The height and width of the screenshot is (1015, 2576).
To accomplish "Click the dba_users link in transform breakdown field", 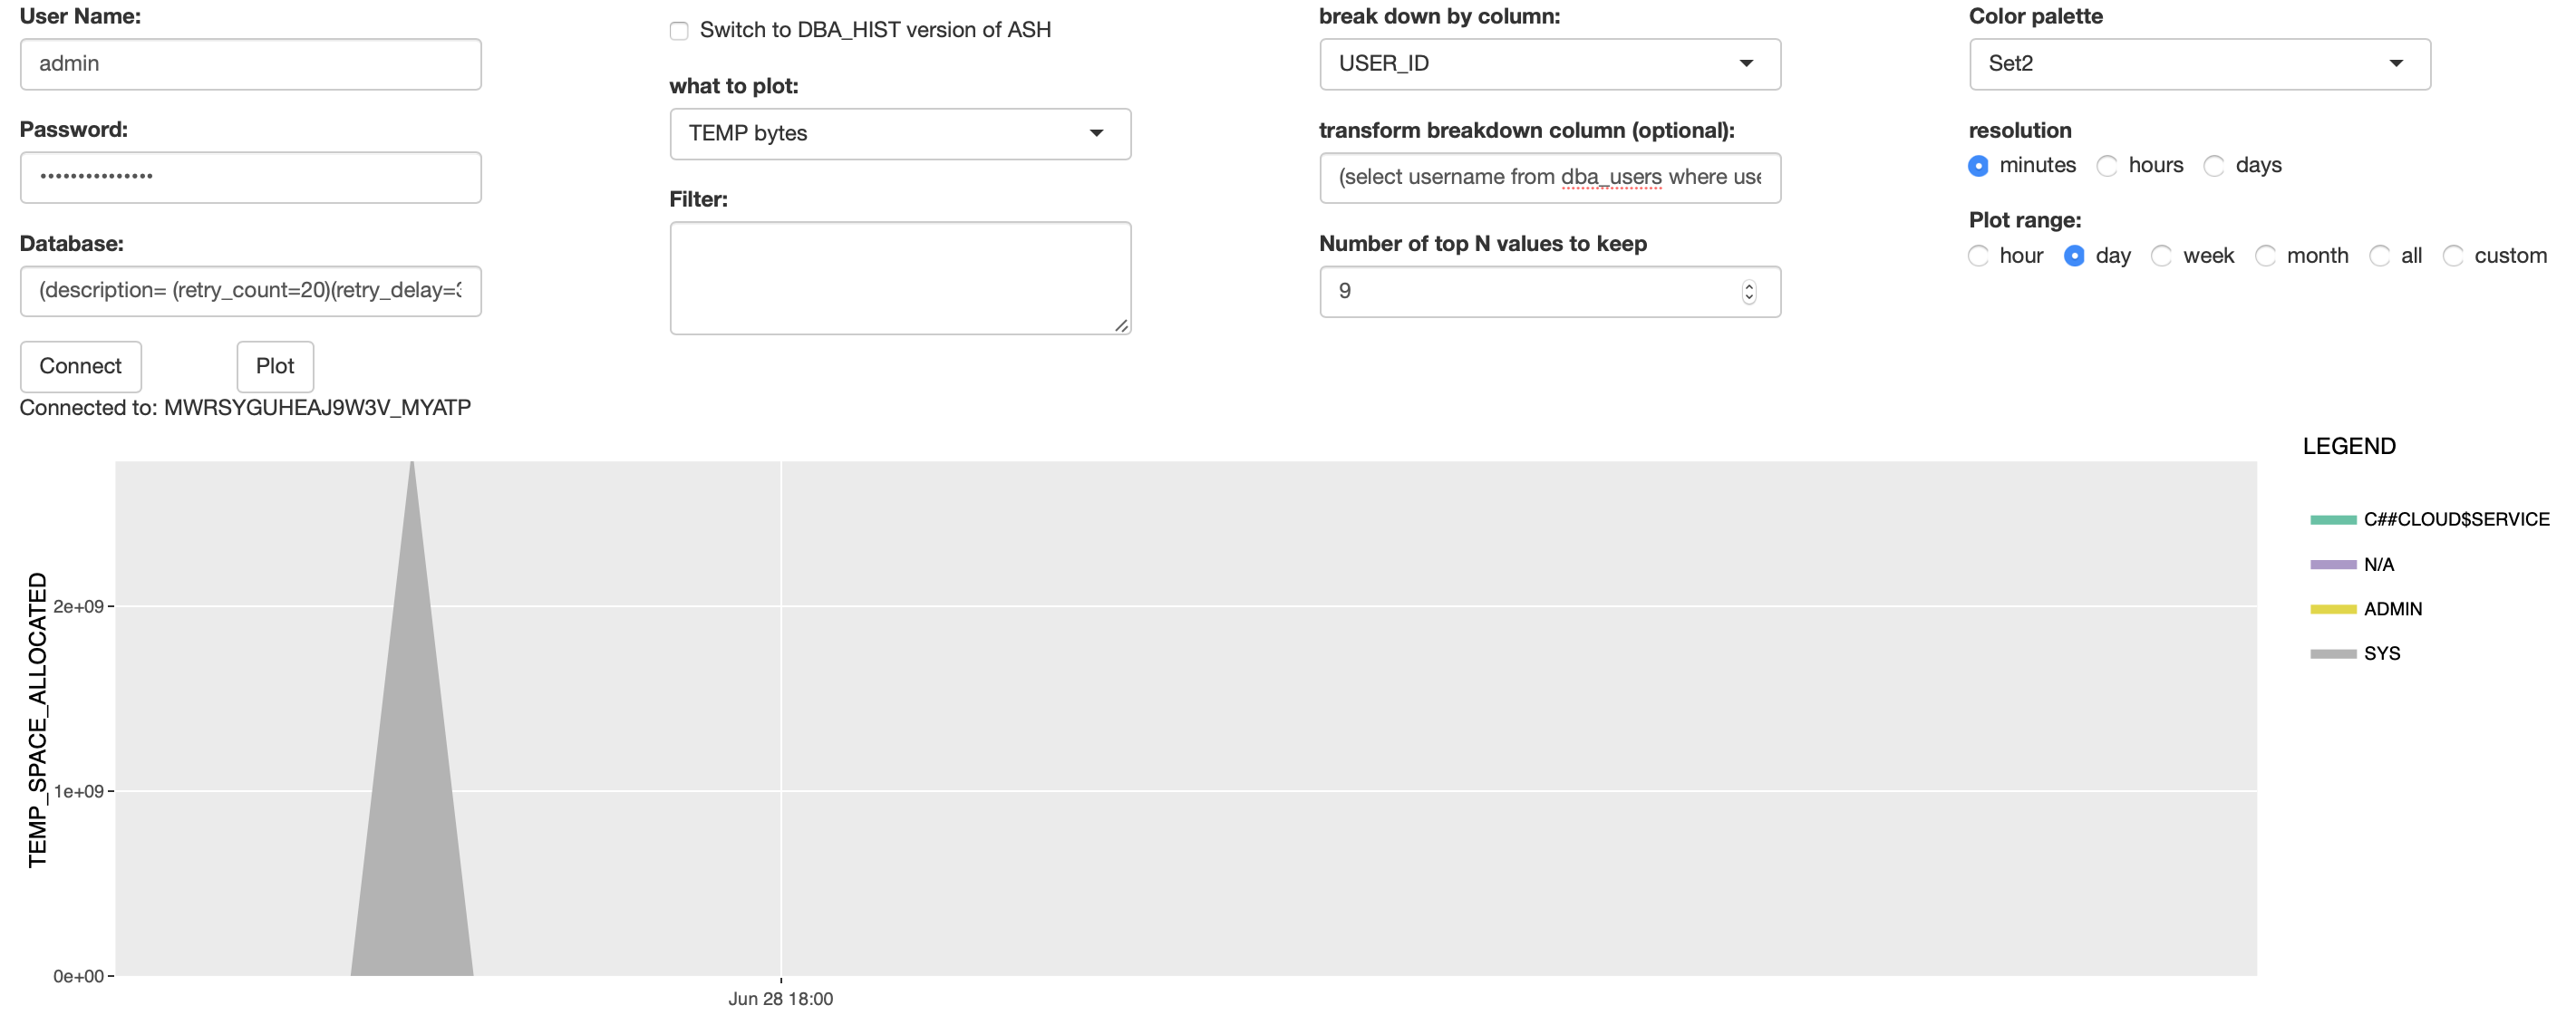I will tap(1610, 177).
